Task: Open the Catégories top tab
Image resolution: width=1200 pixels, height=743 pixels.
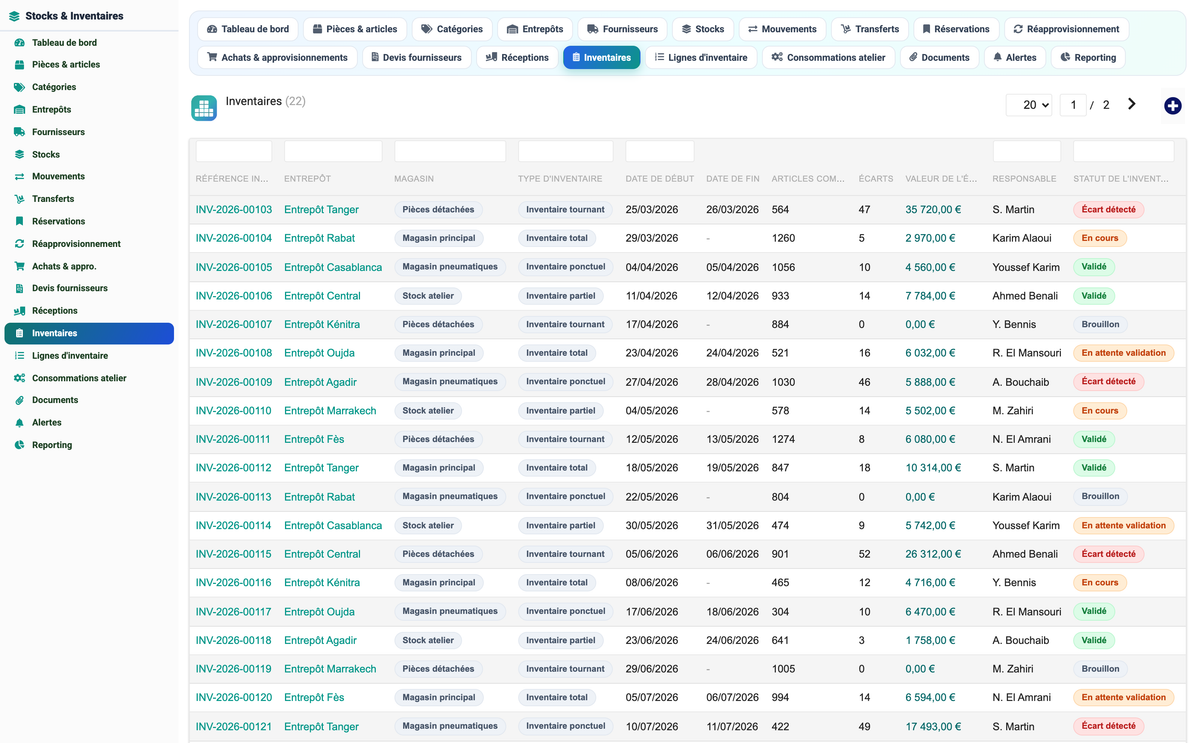Action: coord(452,29)
